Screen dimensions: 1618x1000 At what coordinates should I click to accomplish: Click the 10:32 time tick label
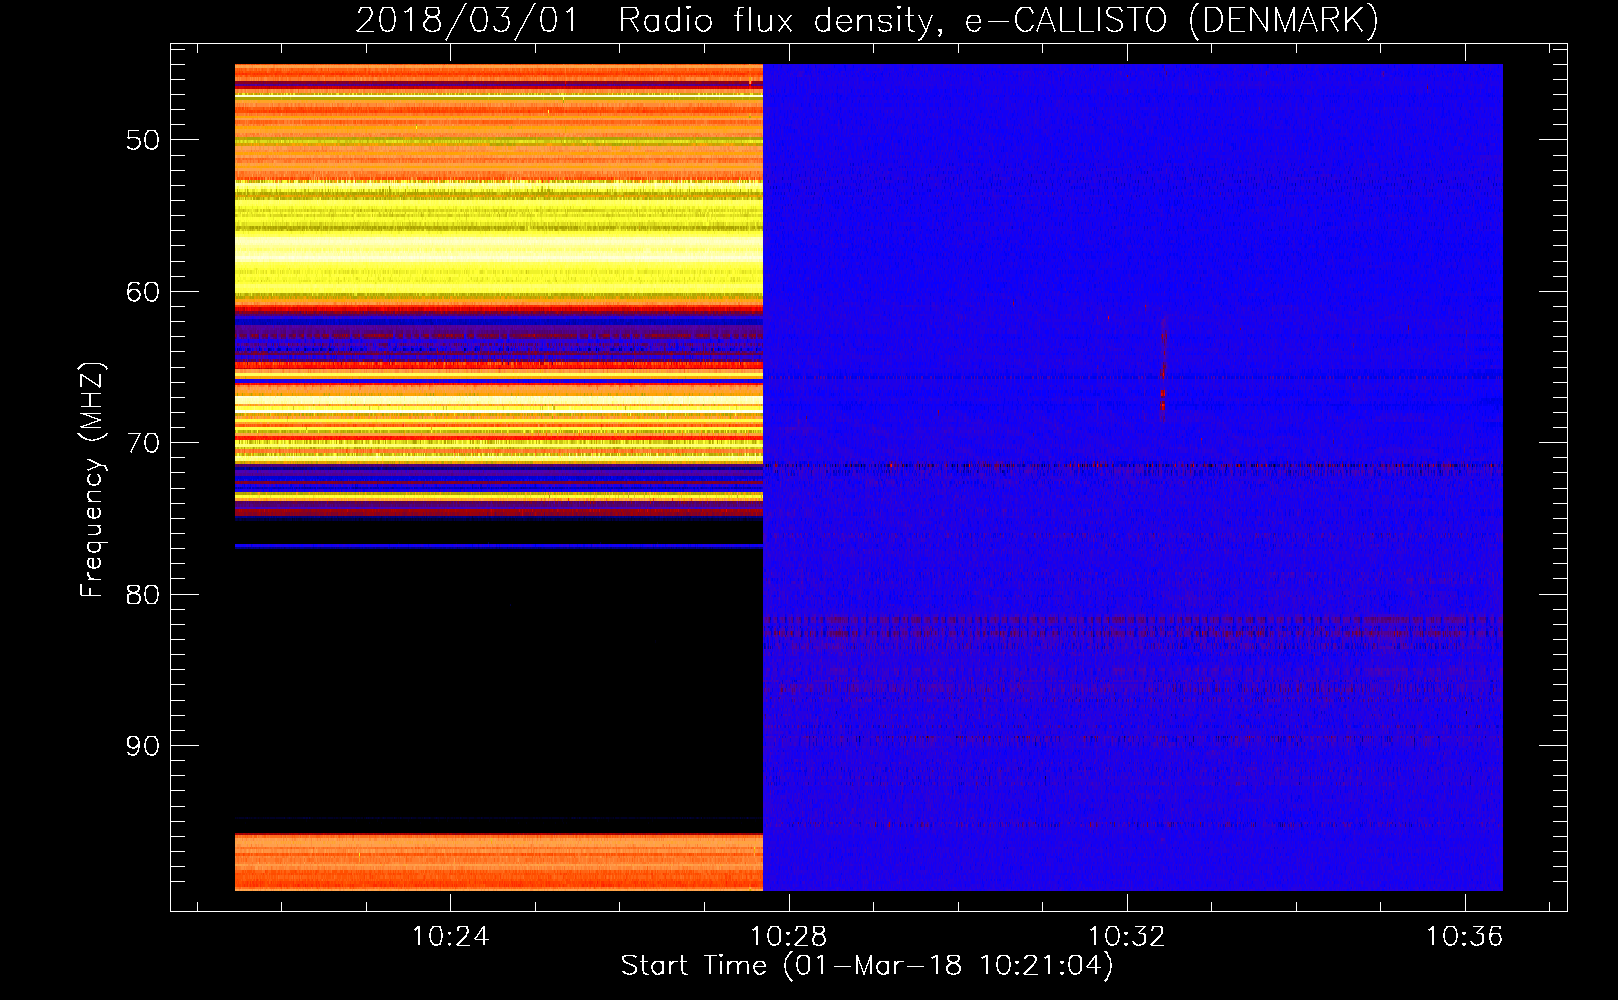click(1126, 937)
